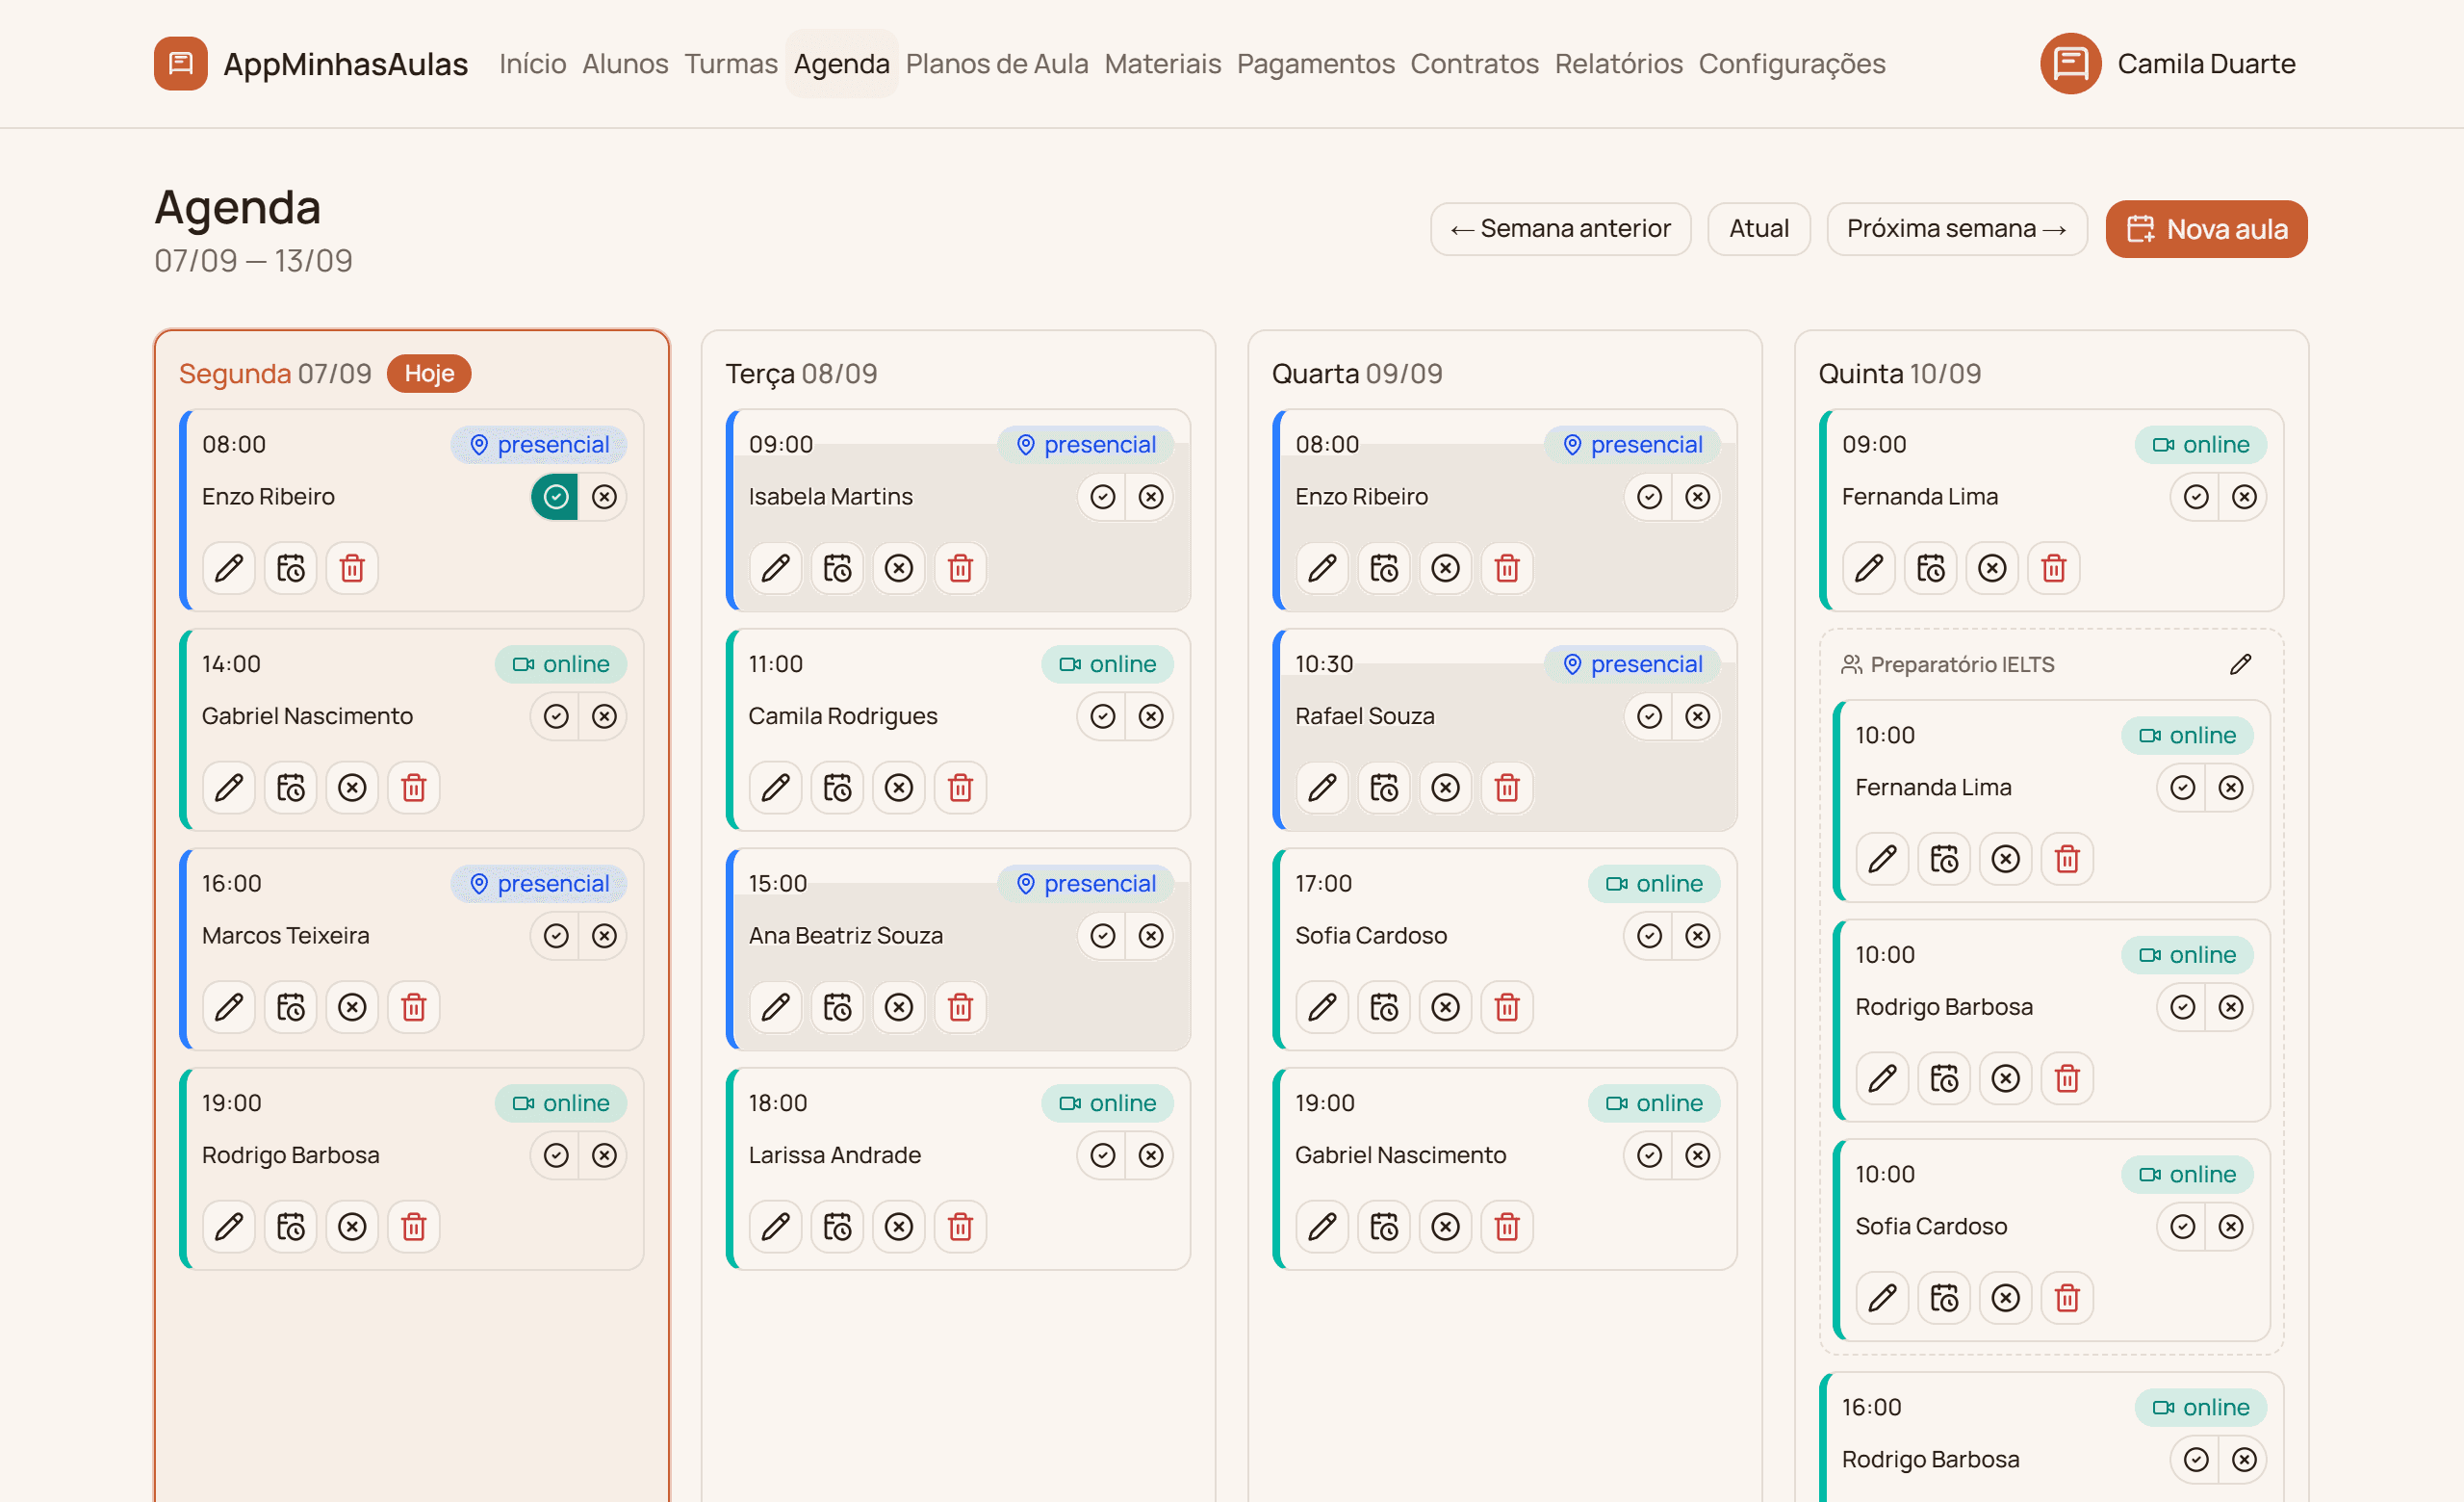
Task: Reschedule Camila Rodrigues' 11:00 lesson
Action: pyautogui.click(x=838, y=788)
